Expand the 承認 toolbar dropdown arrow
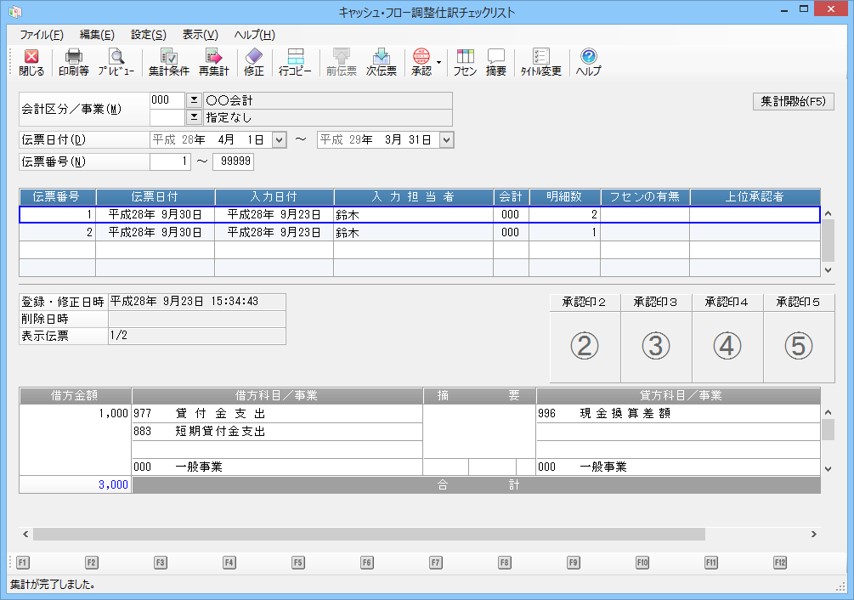The height and width of the screenshot is (600, 854). point(439,62)
